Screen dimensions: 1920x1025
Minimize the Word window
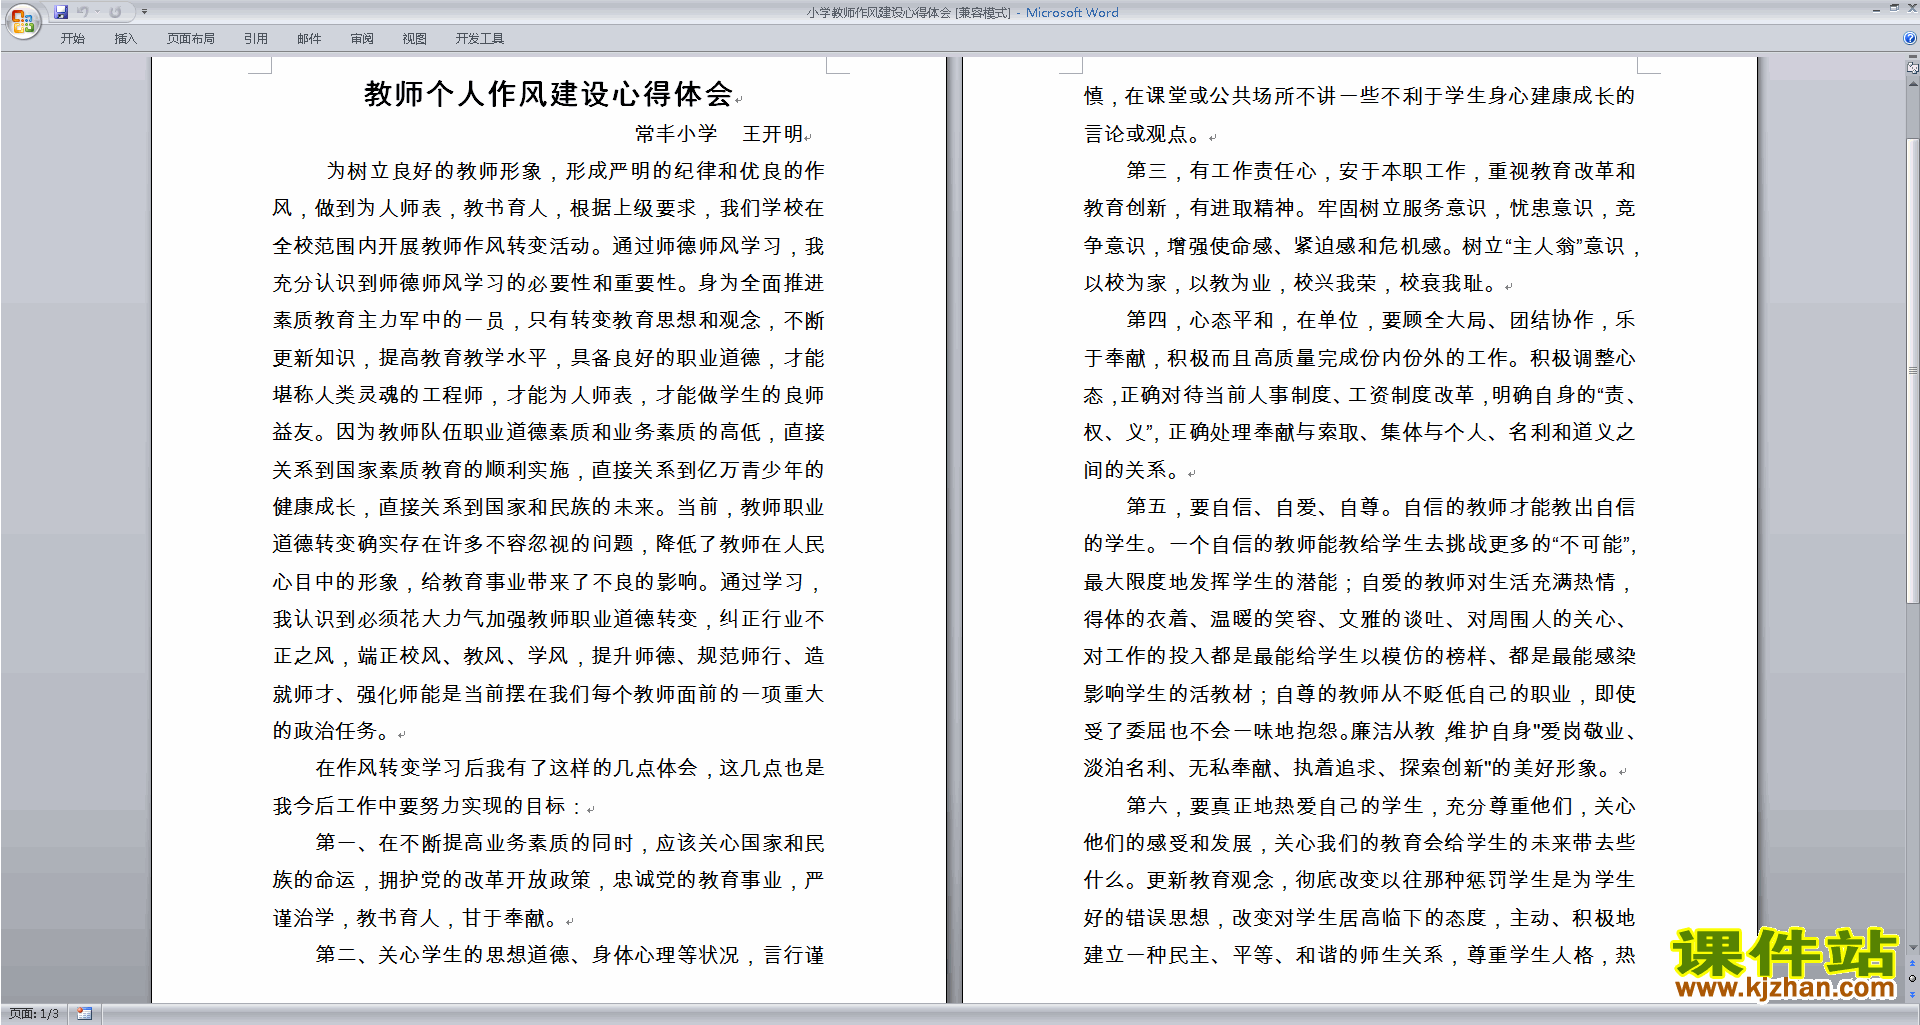[x=1876, y=9]
